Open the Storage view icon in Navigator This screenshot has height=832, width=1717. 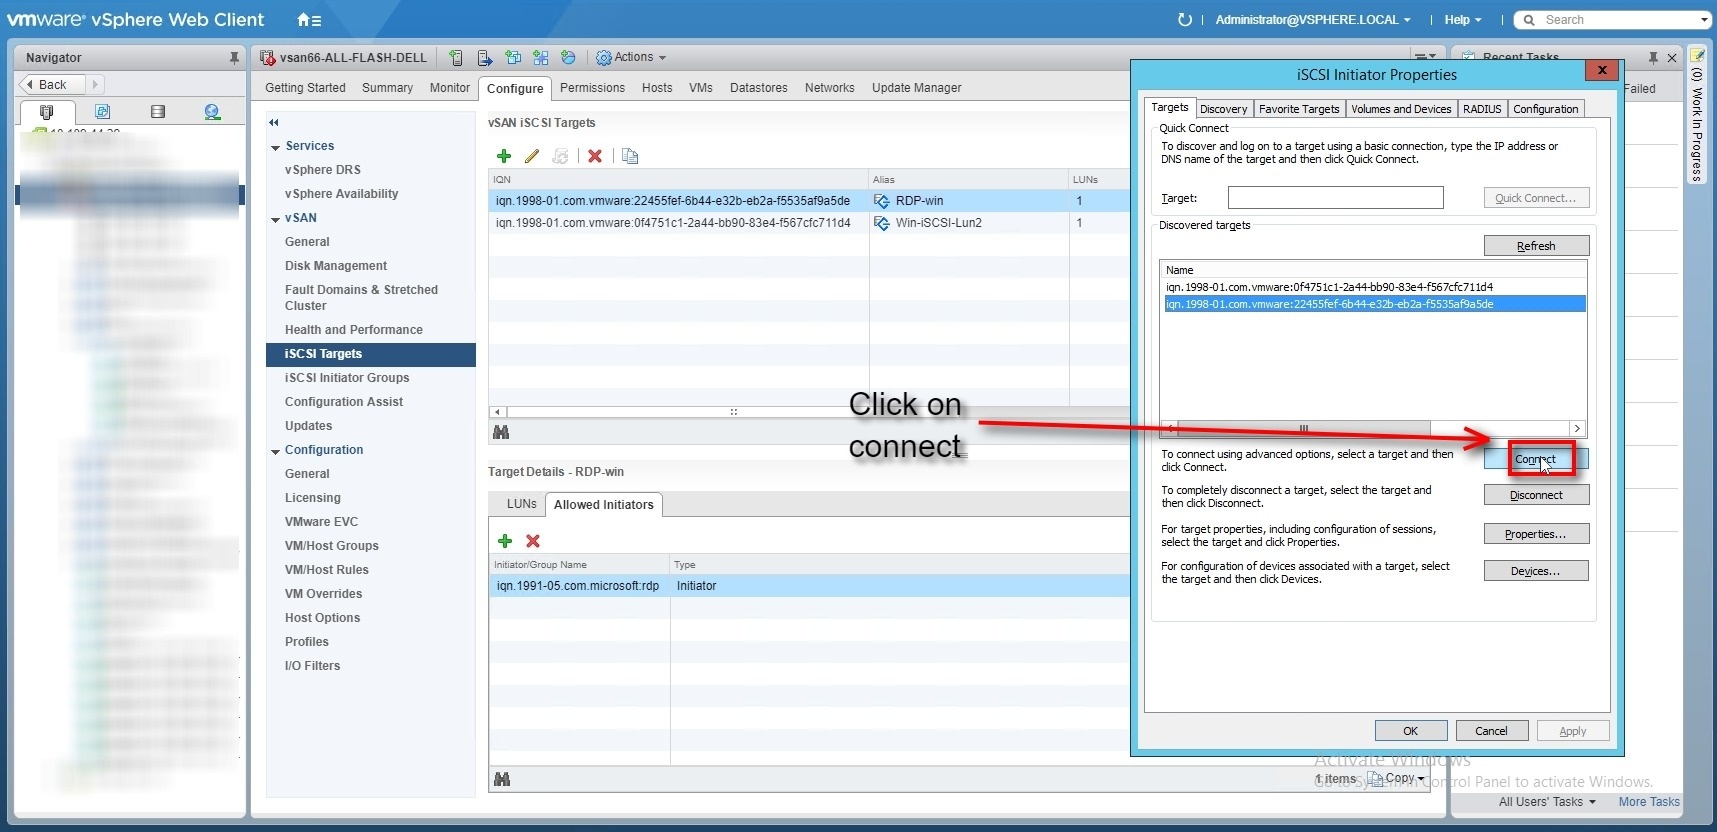tap(157, 112)
